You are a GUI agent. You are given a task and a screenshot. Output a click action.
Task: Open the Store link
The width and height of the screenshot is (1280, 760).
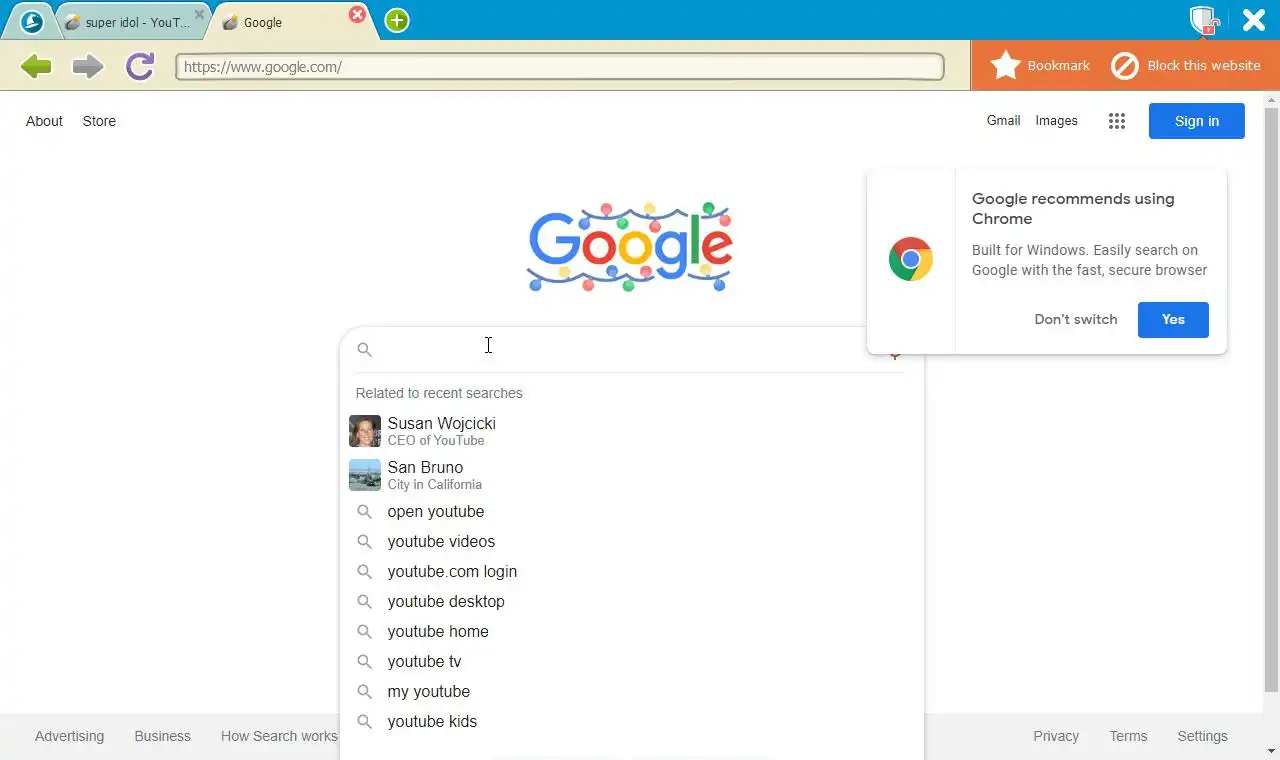[99, 121]
